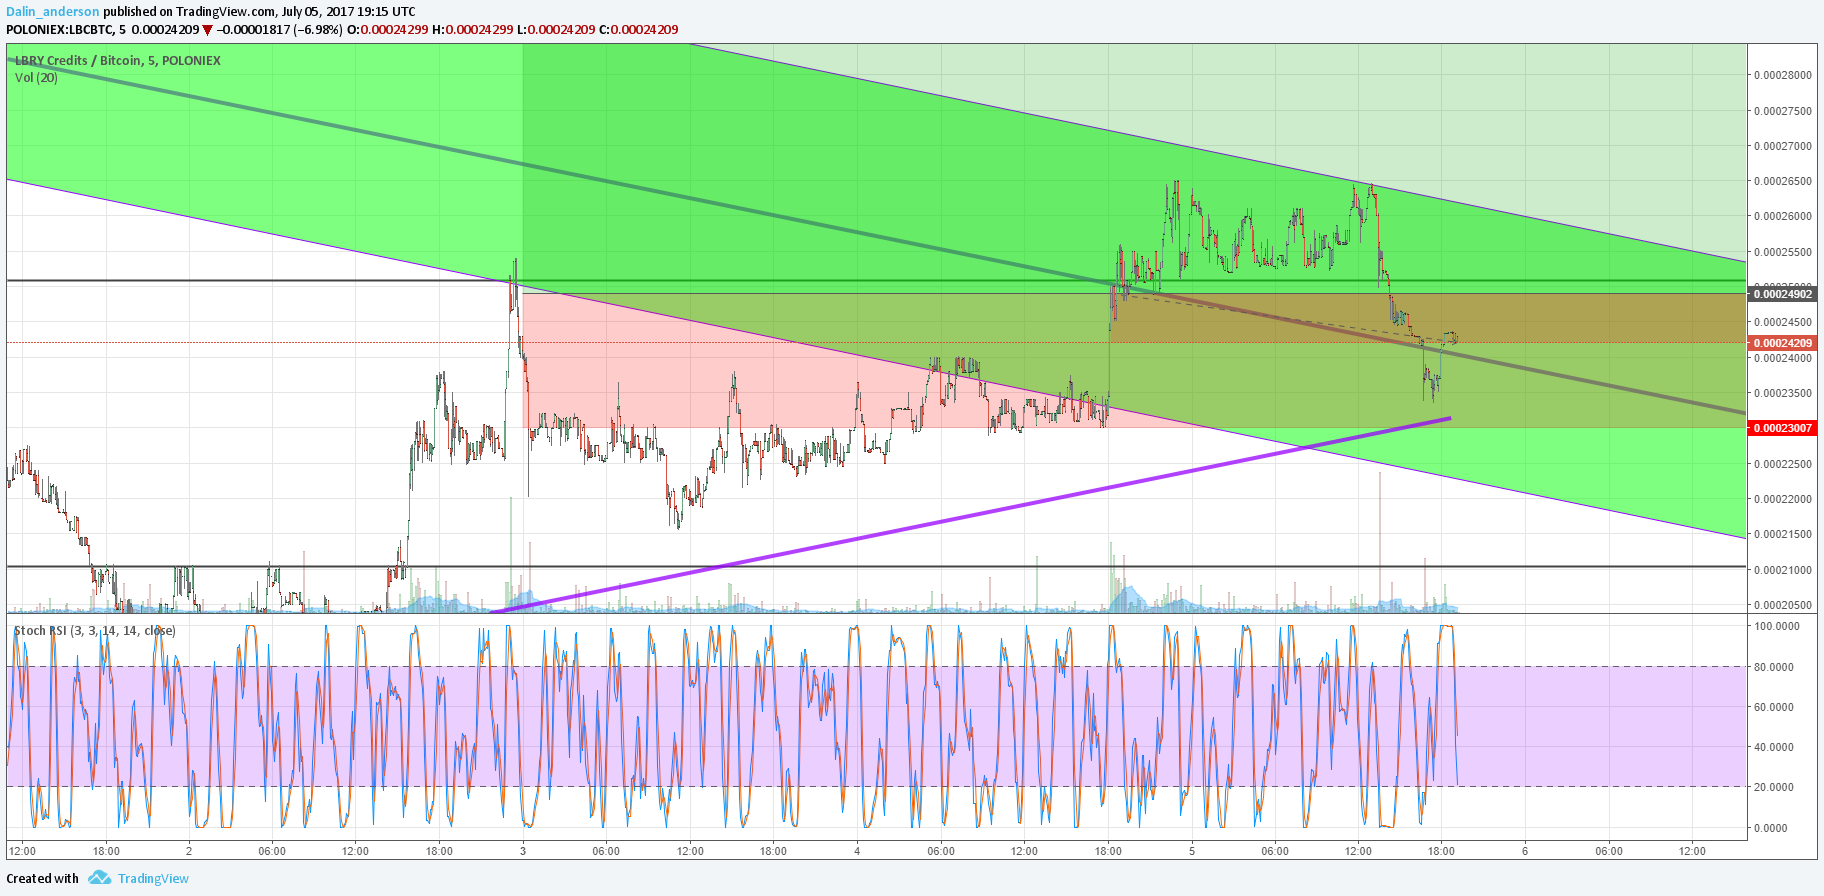This screenshot has height=896, width=1824.
Task: Click the H:0.00024299 high value in header
Action: pos(472,29)
